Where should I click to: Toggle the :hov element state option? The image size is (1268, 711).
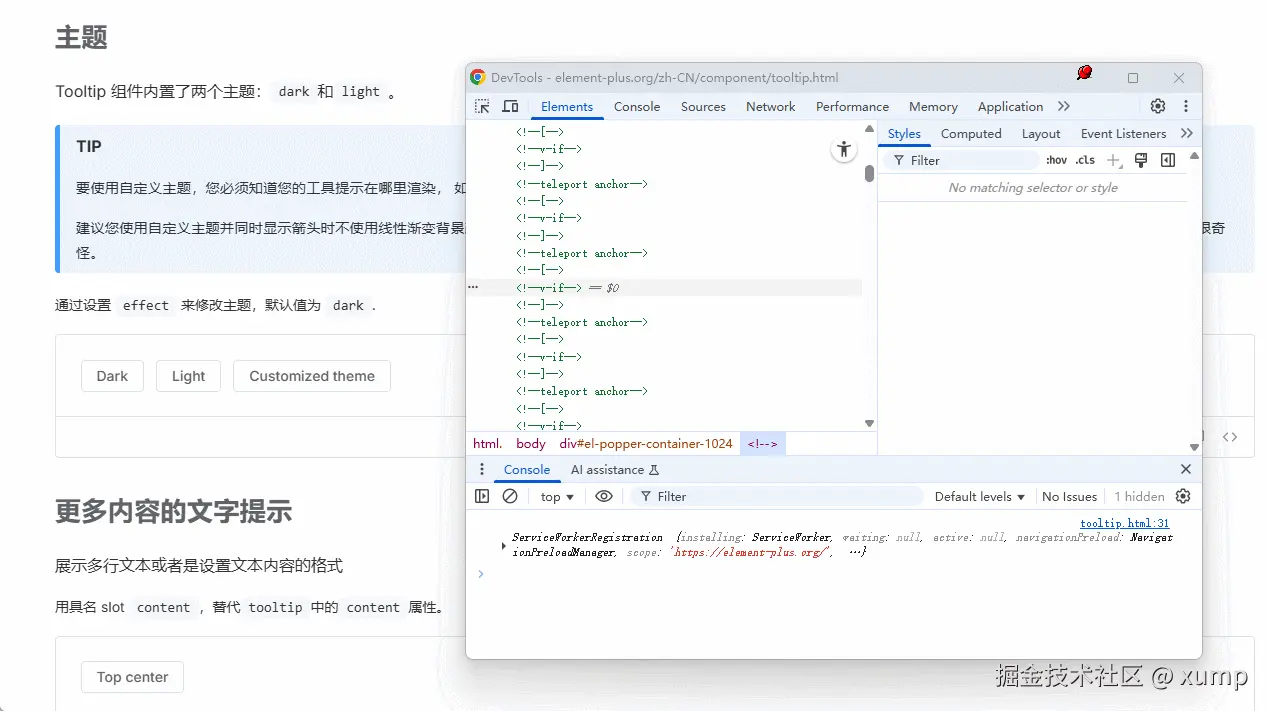coord(1056,161)
